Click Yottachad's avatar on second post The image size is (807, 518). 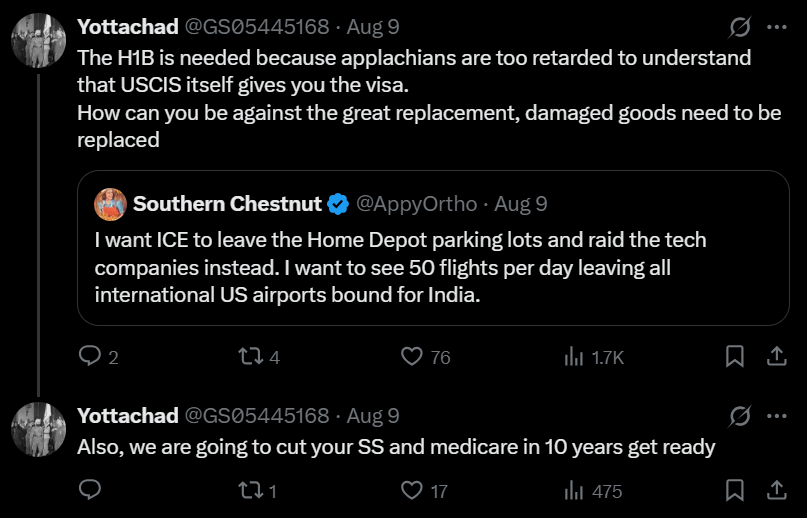38,429
